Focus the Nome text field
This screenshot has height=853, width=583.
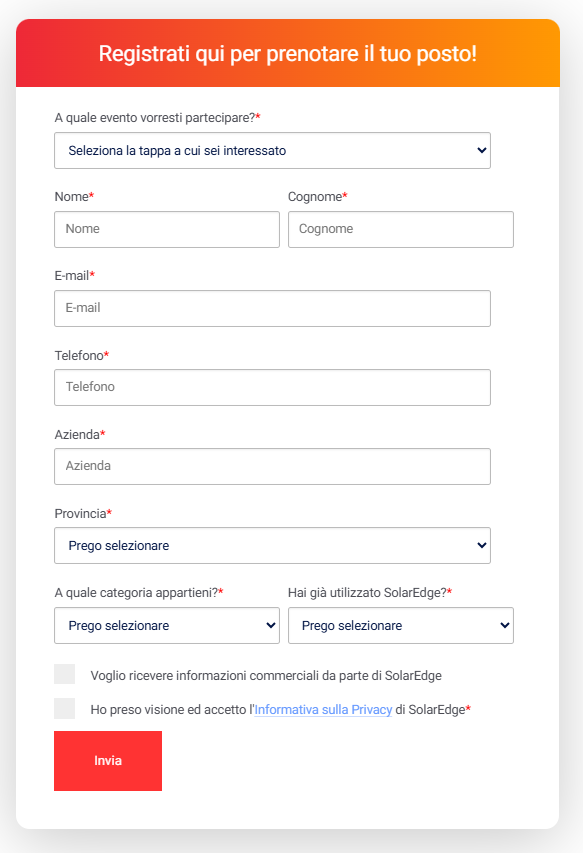pyautogui.click(x=167, y=230)
